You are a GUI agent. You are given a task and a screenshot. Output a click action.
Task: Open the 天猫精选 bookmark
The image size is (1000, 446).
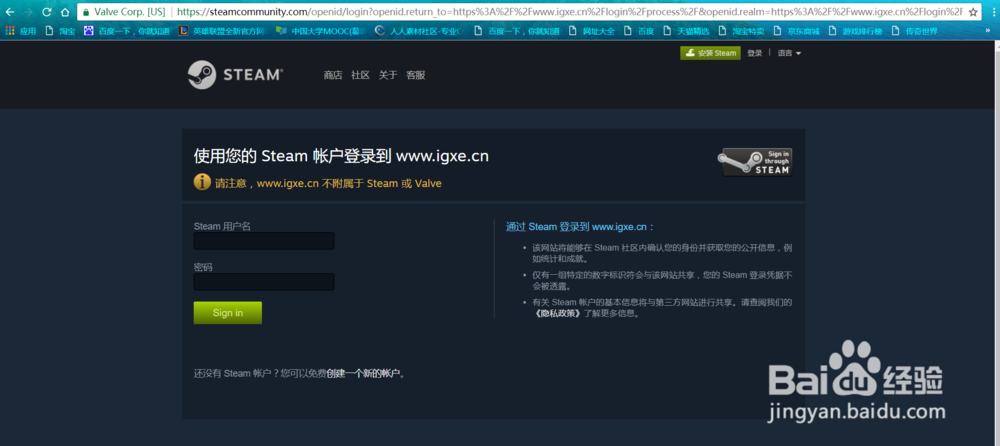pos(686,31)
